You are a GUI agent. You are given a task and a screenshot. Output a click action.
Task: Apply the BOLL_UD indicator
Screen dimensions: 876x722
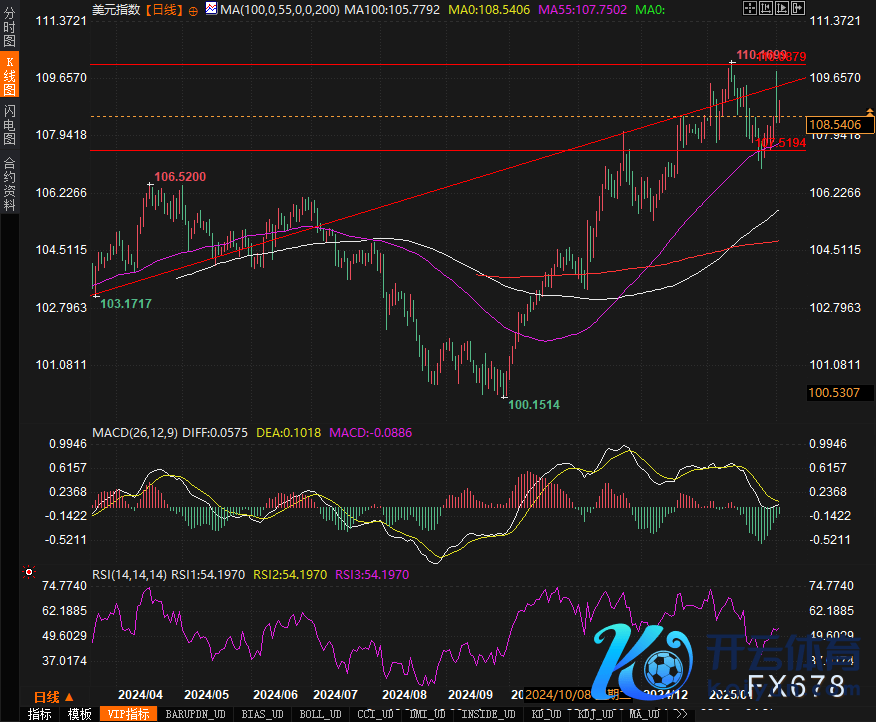[320, 714]
